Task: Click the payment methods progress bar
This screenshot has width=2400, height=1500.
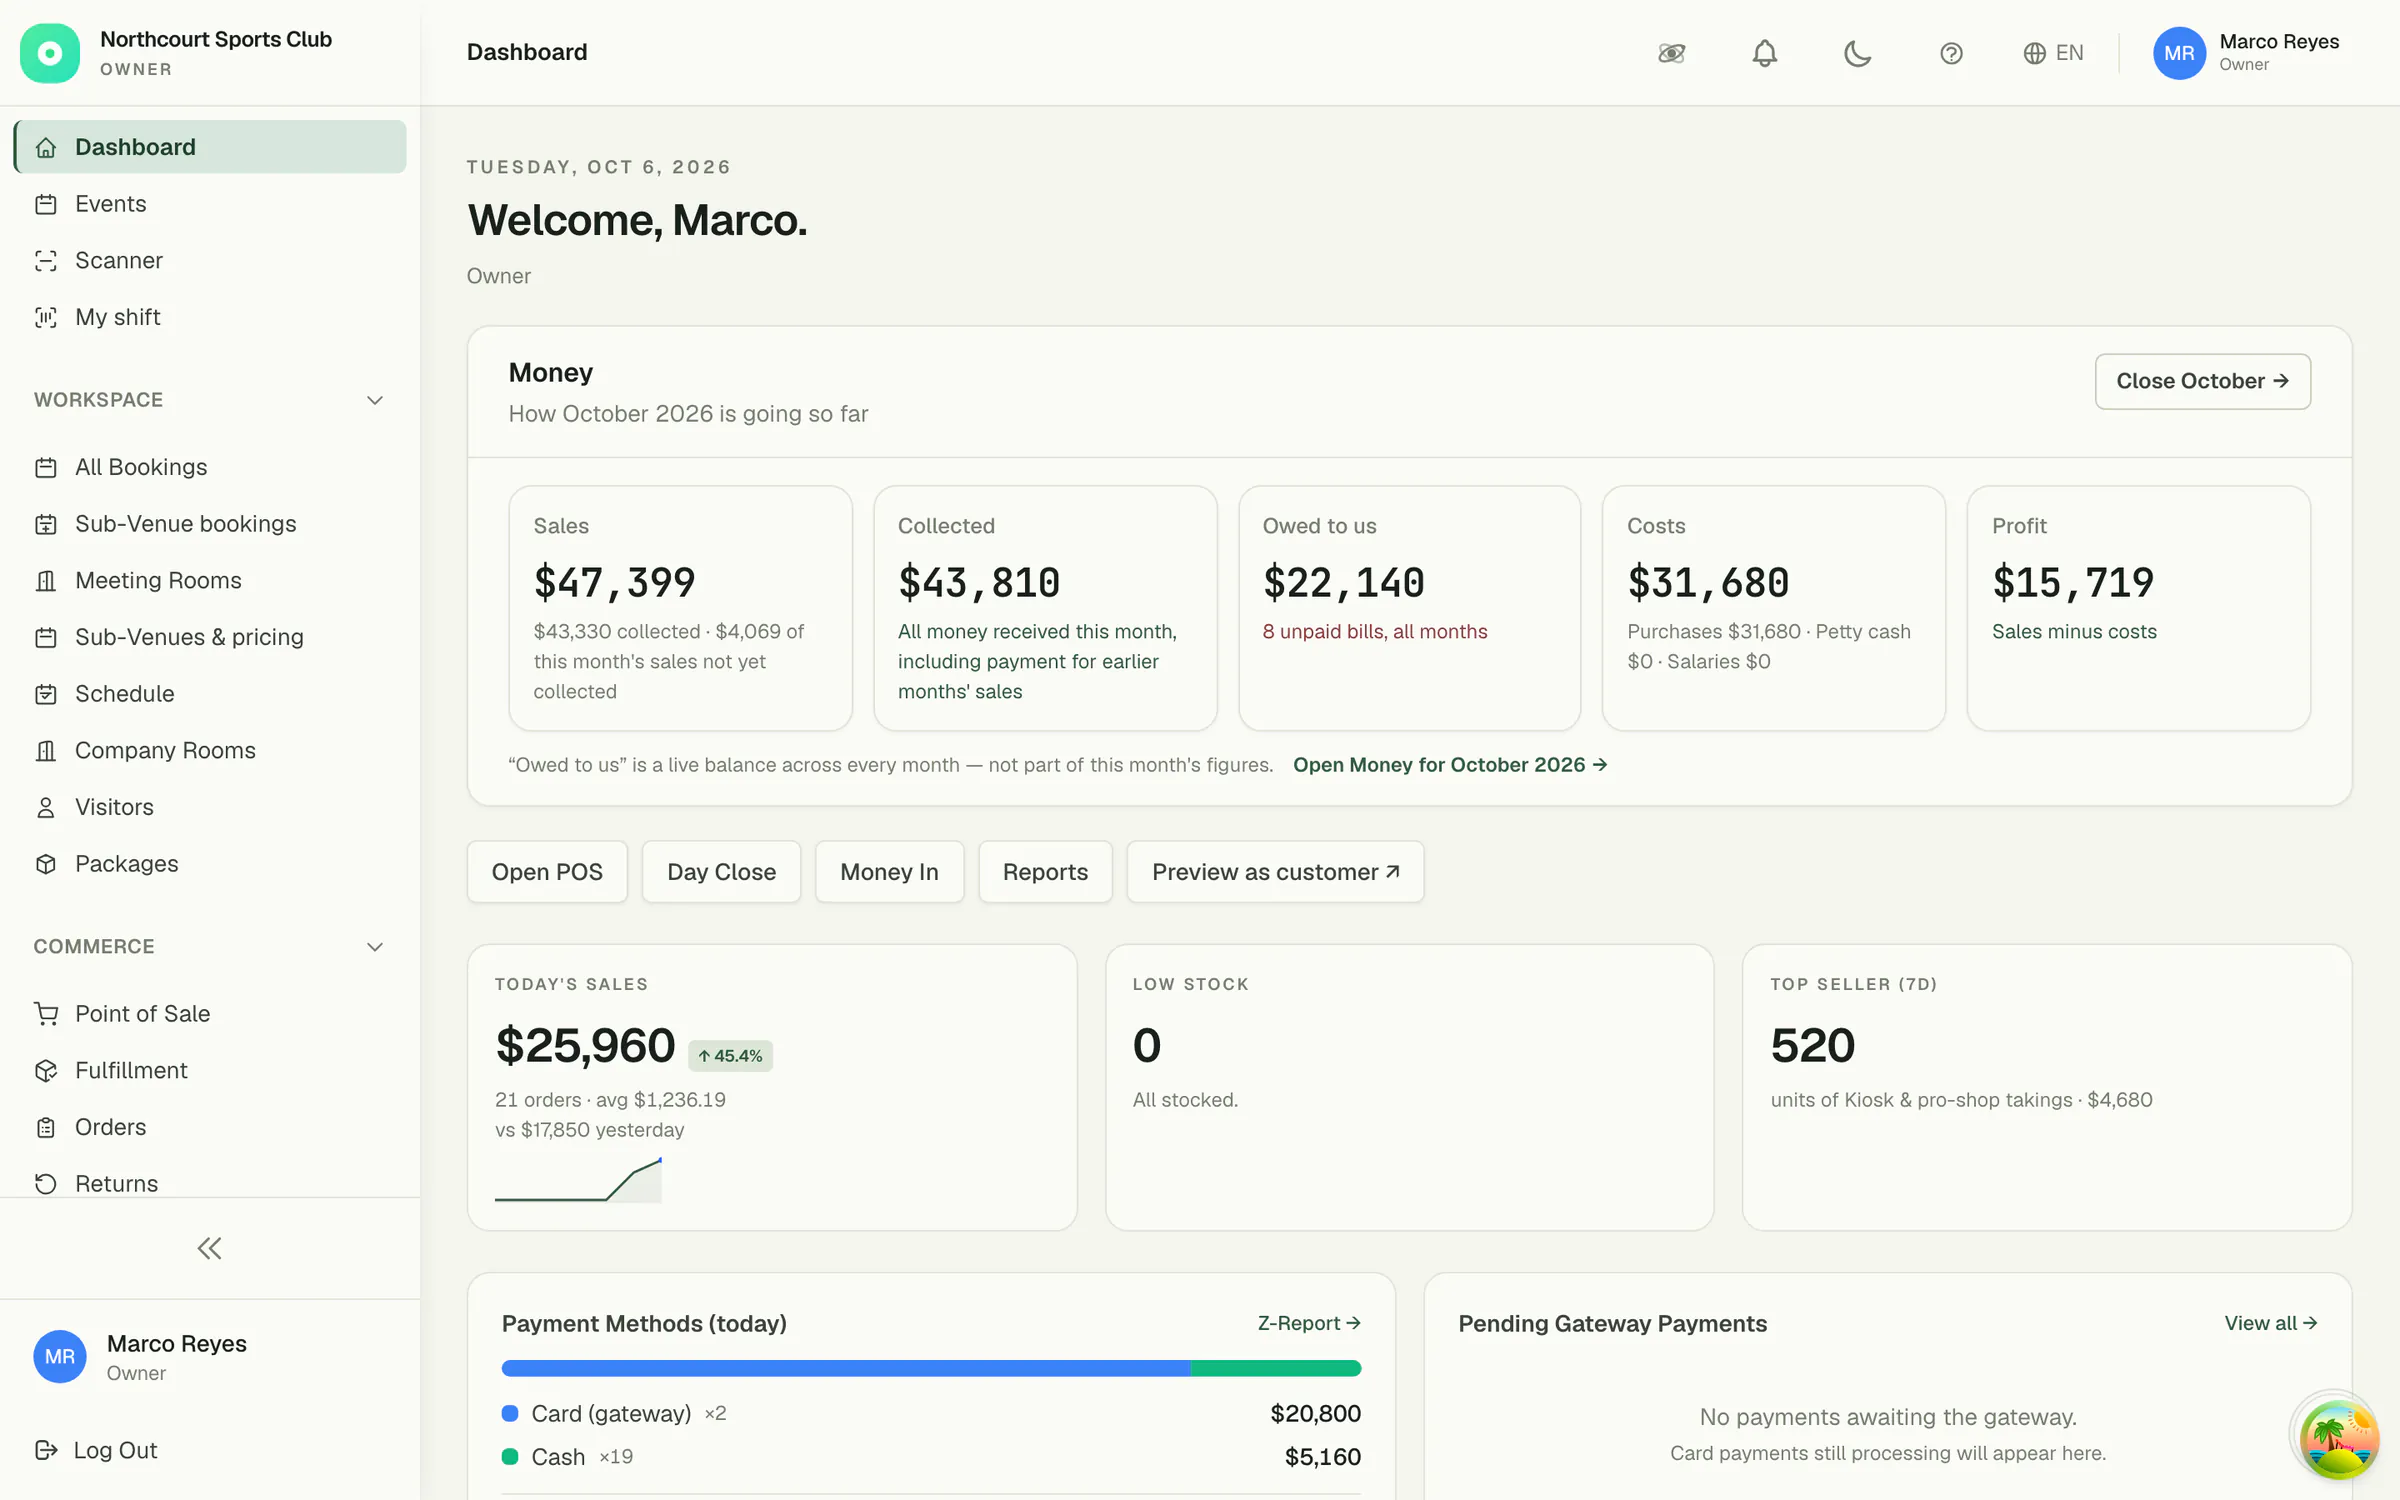Action: tap(931, 1368)
